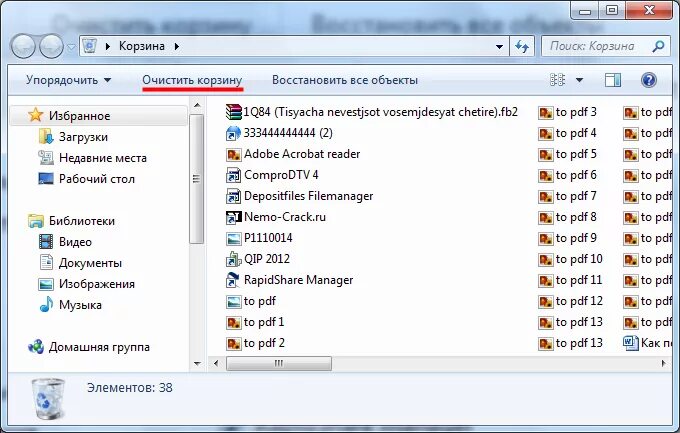
Task: Select QIP 2012 shortcut
Action: [258, 259]
